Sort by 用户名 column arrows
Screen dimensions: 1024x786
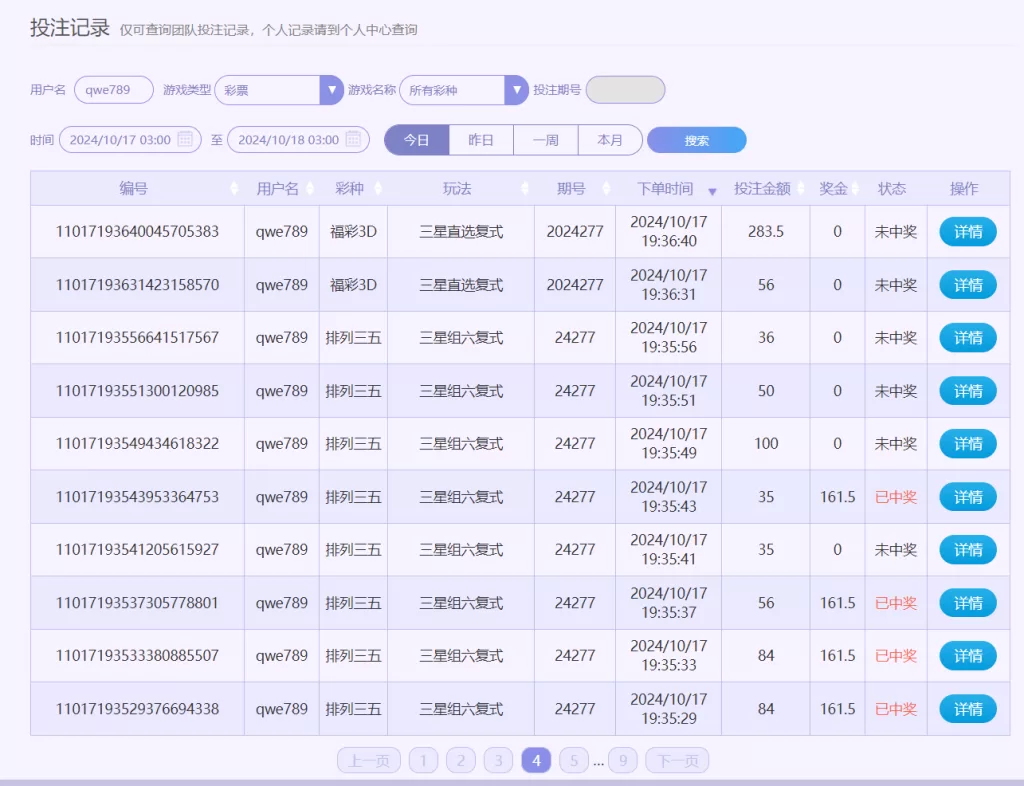tap(310, 189)
